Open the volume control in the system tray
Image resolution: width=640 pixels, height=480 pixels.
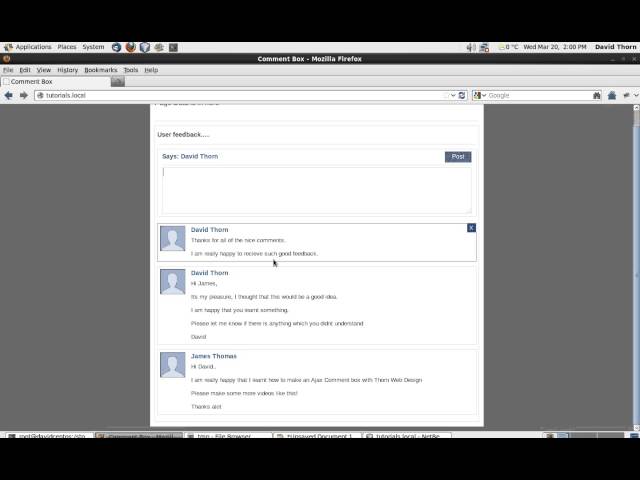pyautogui.click(x=471, y=47)
